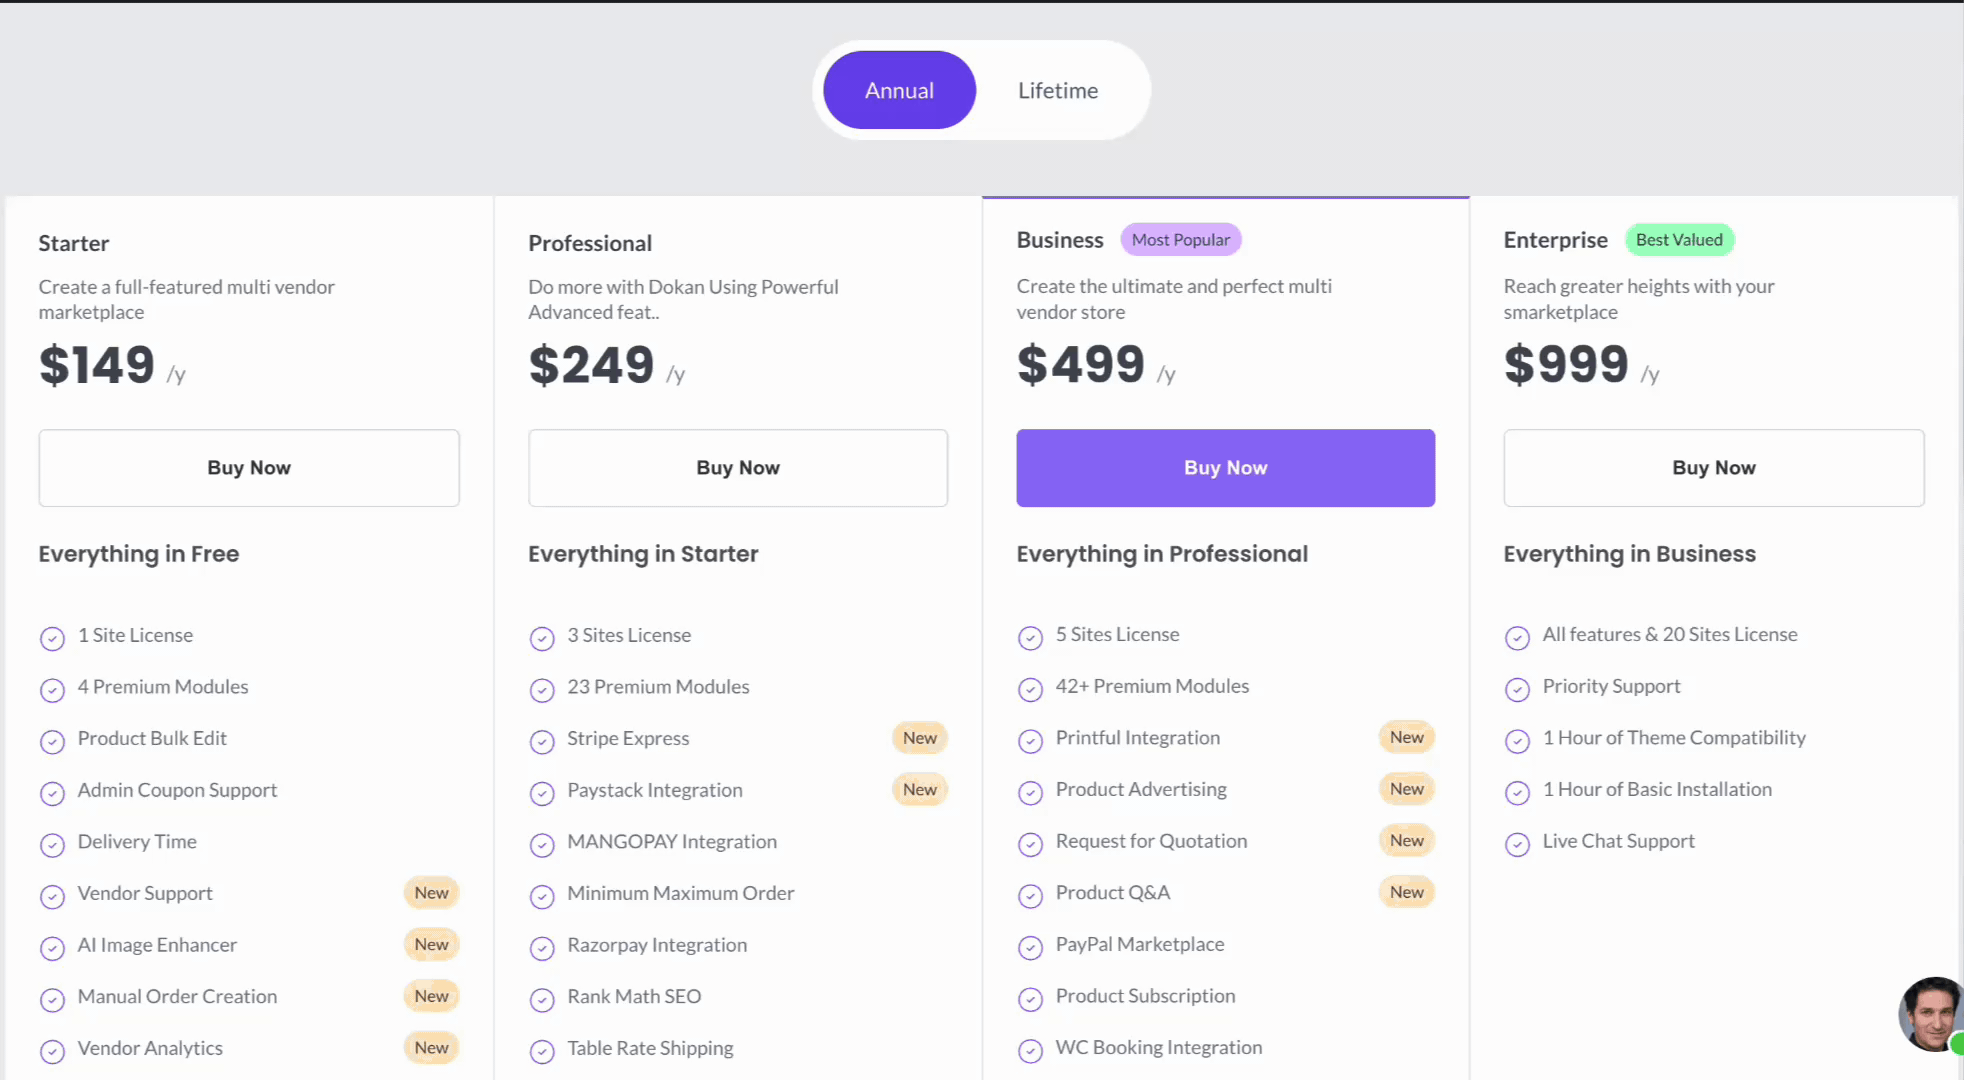
Task: Switch to the Lifetime pricing tab
Action: [x=1057, y=90]
